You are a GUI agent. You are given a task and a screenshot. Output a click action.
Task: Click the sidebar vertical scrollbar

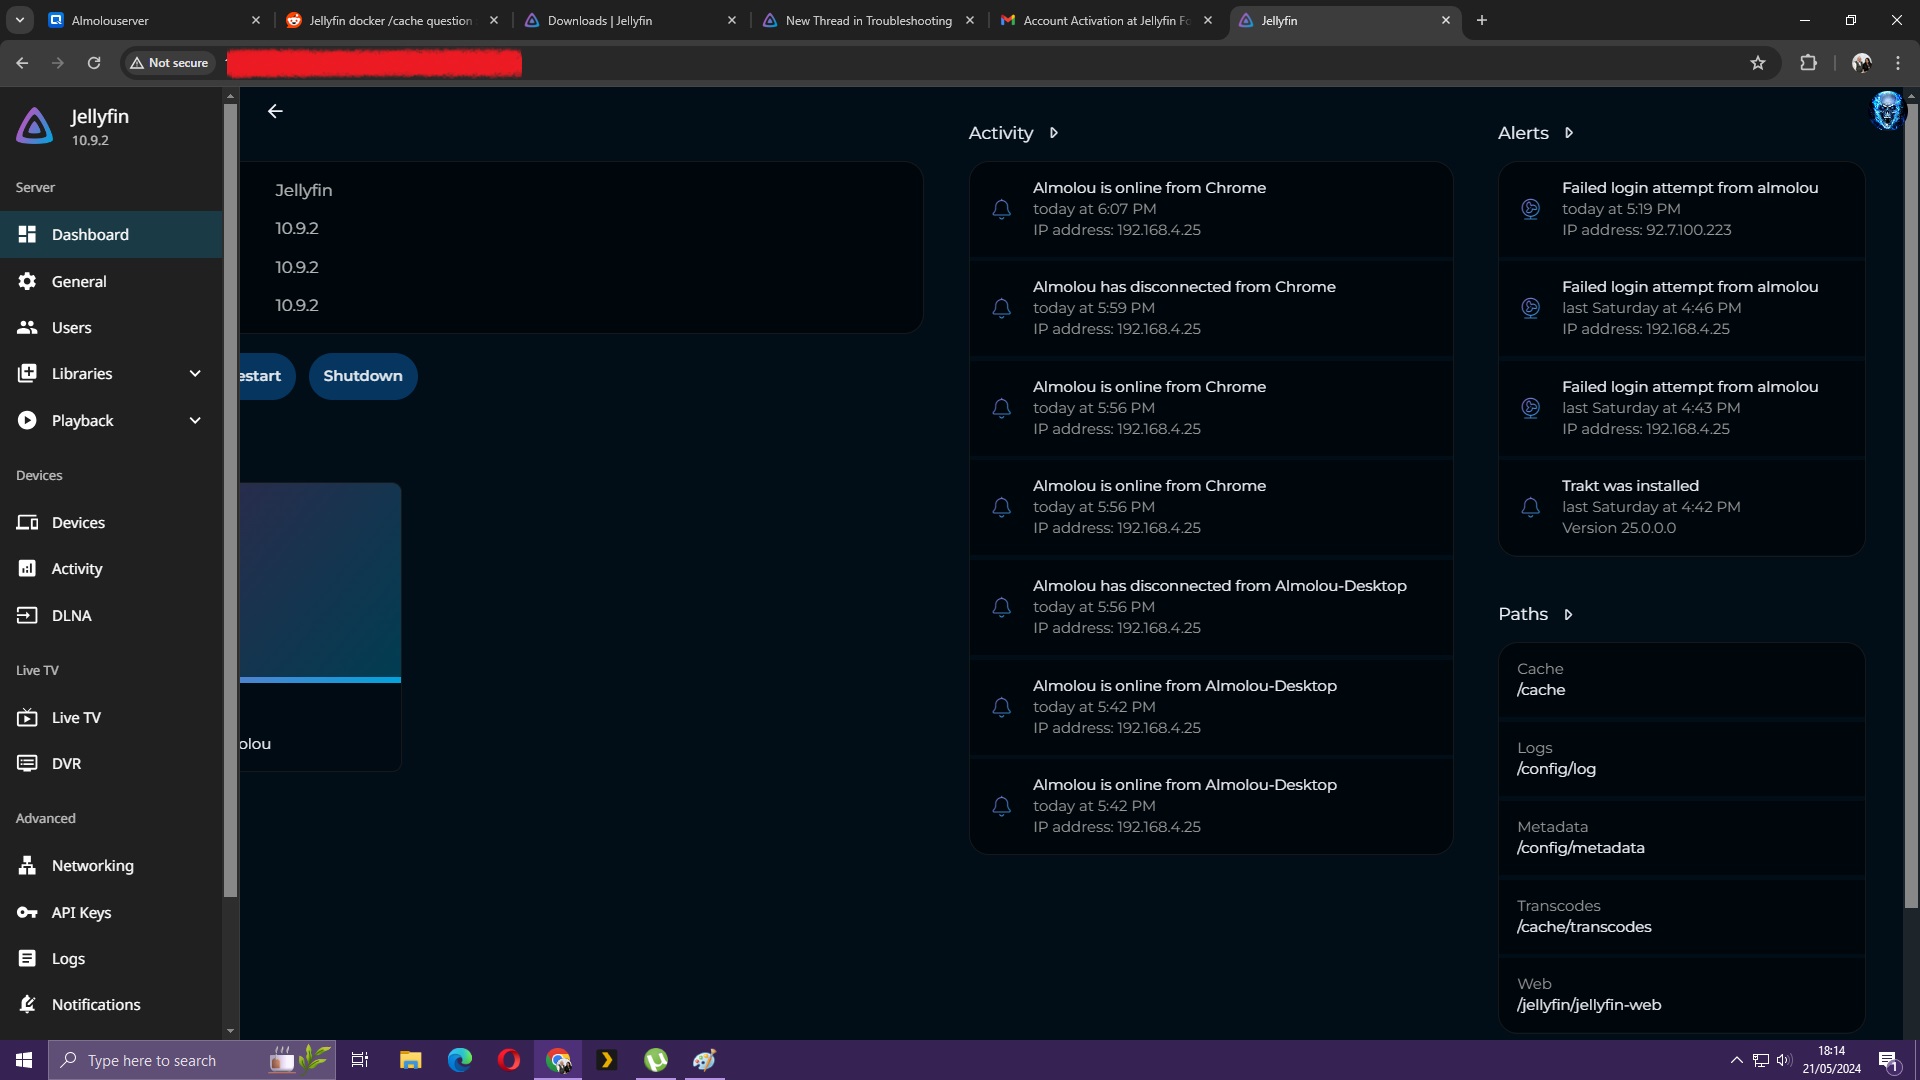(x=230, y=500)
